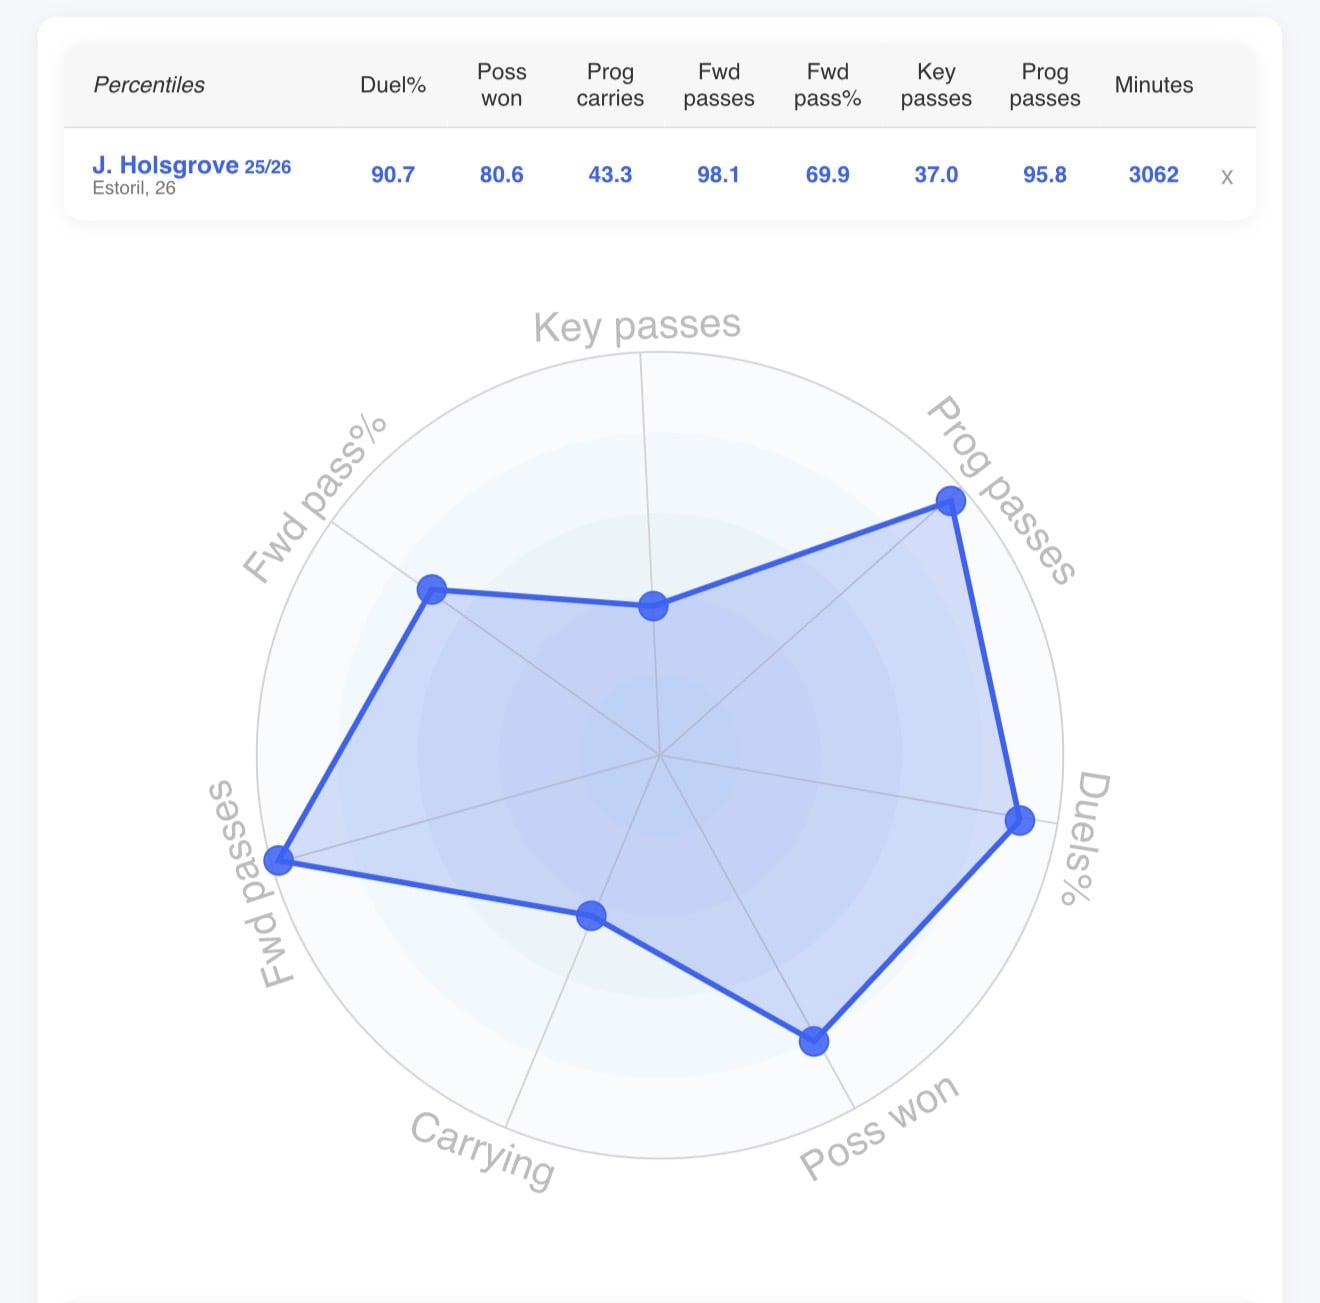Sort by the Fwd pass% column header

coord(827,85)
